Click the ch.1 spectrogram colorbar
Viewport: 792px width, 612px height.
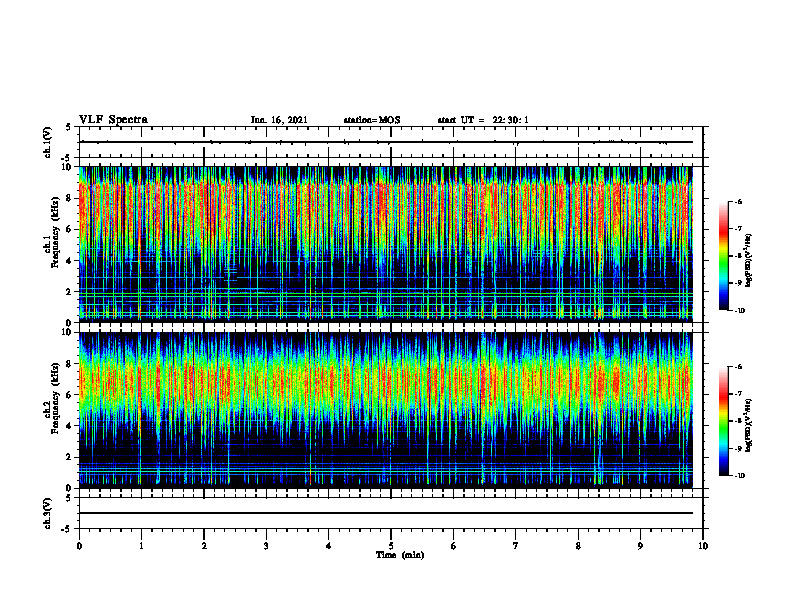(x=724, y=256)
